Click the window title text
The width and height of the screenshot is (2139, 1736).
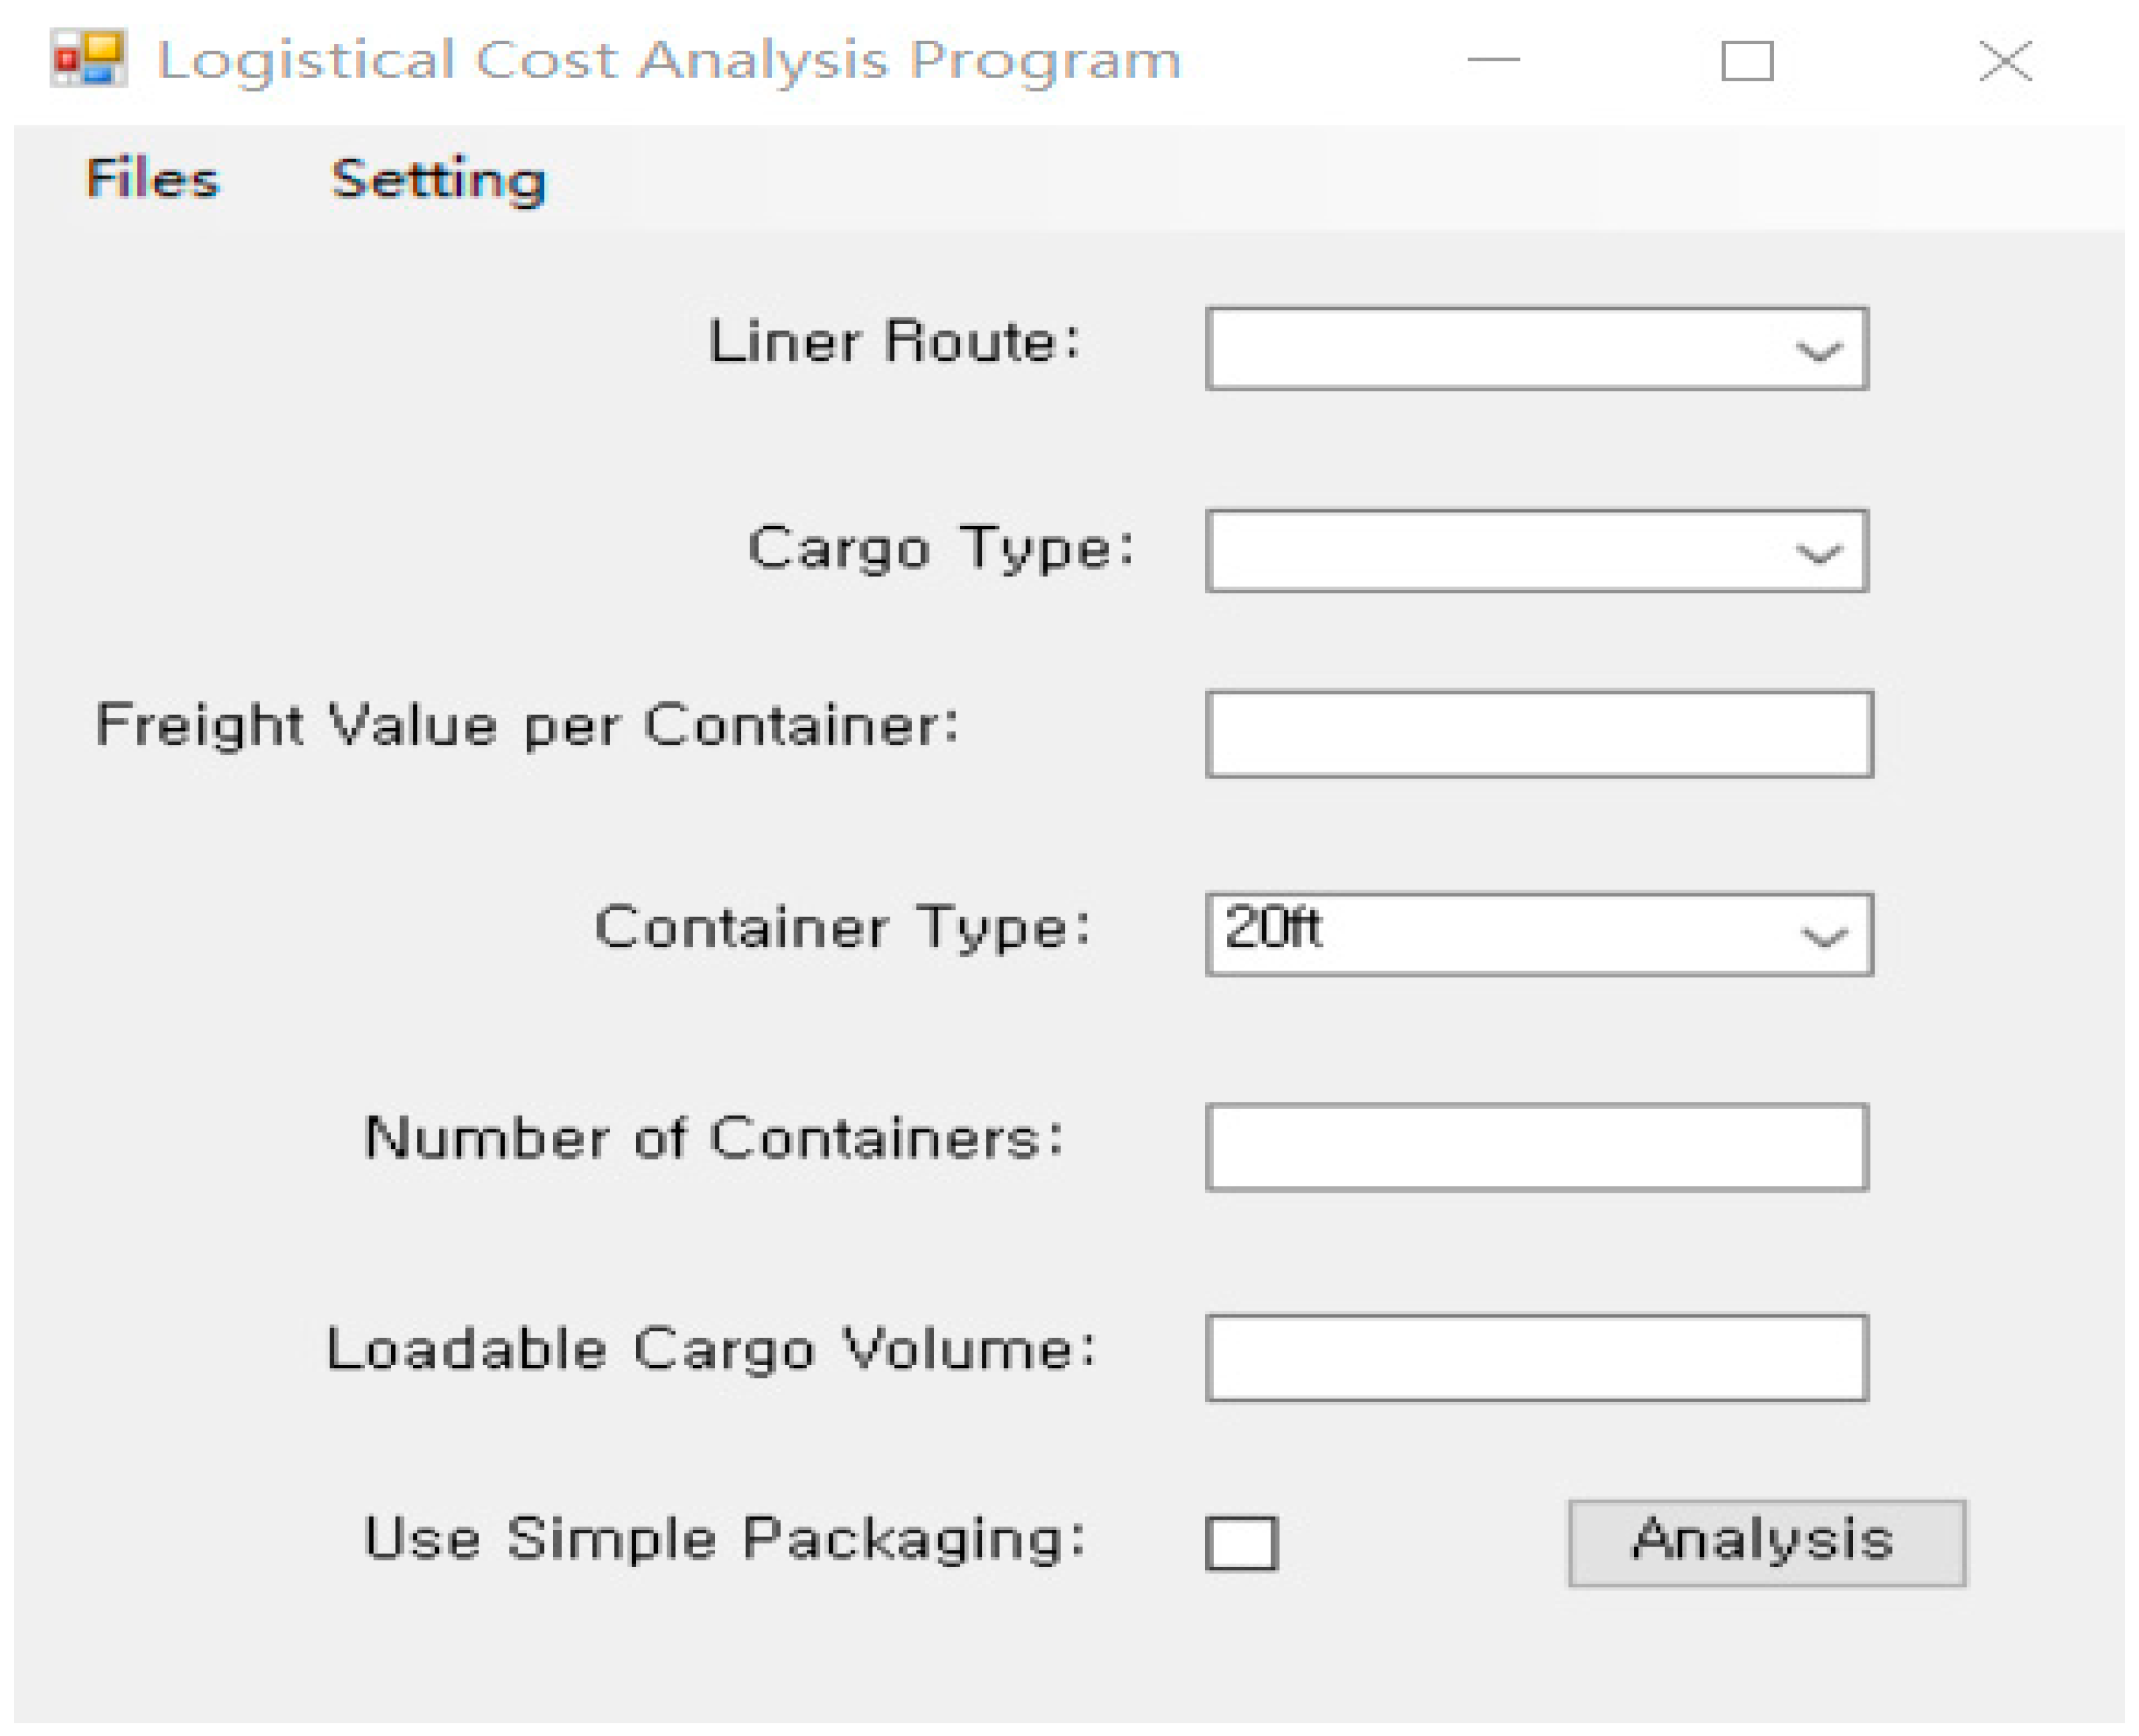click(x=669, y=60)
